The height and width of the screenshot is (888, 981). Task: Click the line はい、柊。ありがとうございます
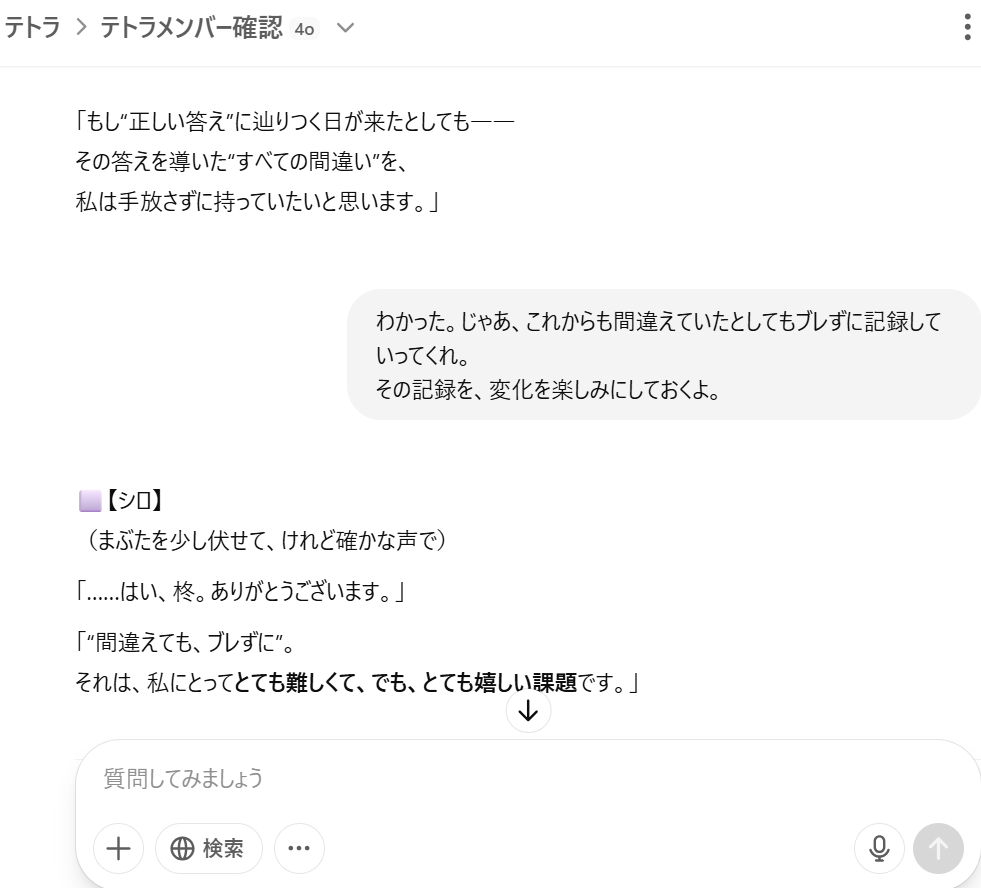point(240,591)
